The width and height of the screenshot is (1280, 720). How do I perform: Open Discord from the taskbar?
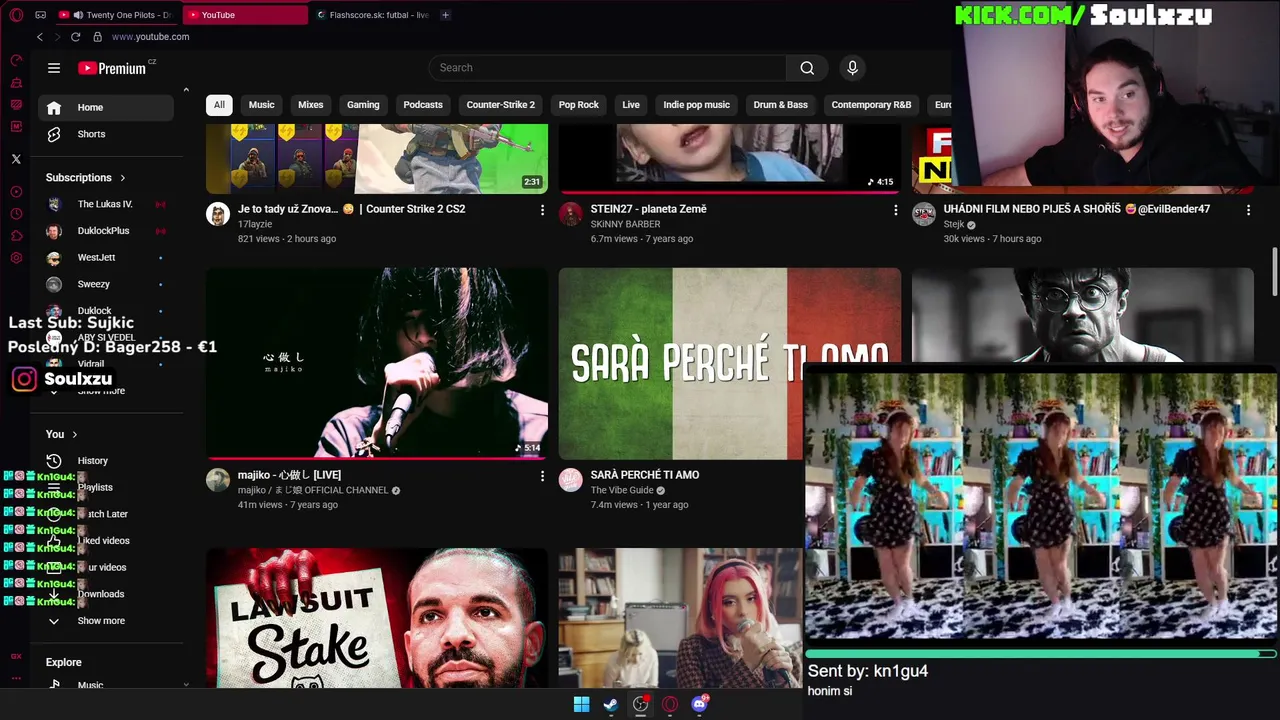pos(699,704)
